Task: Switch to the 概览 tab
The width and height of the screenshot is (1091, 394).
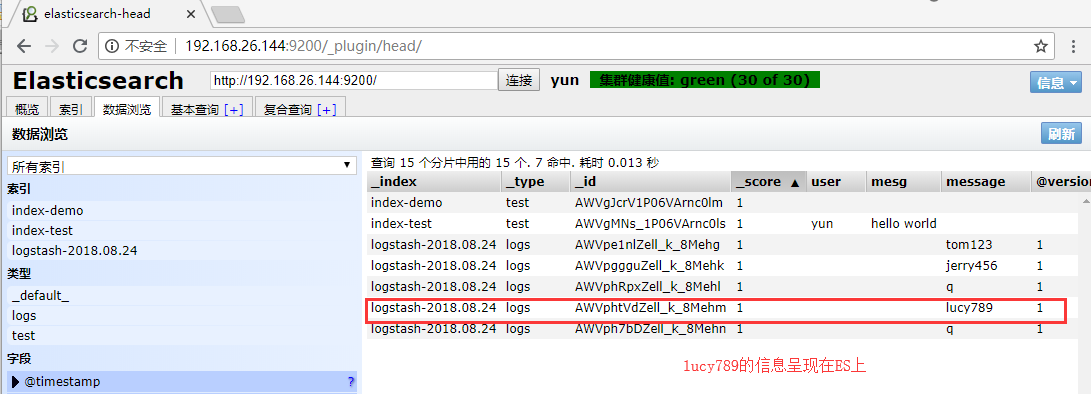Action: point(27,109)
